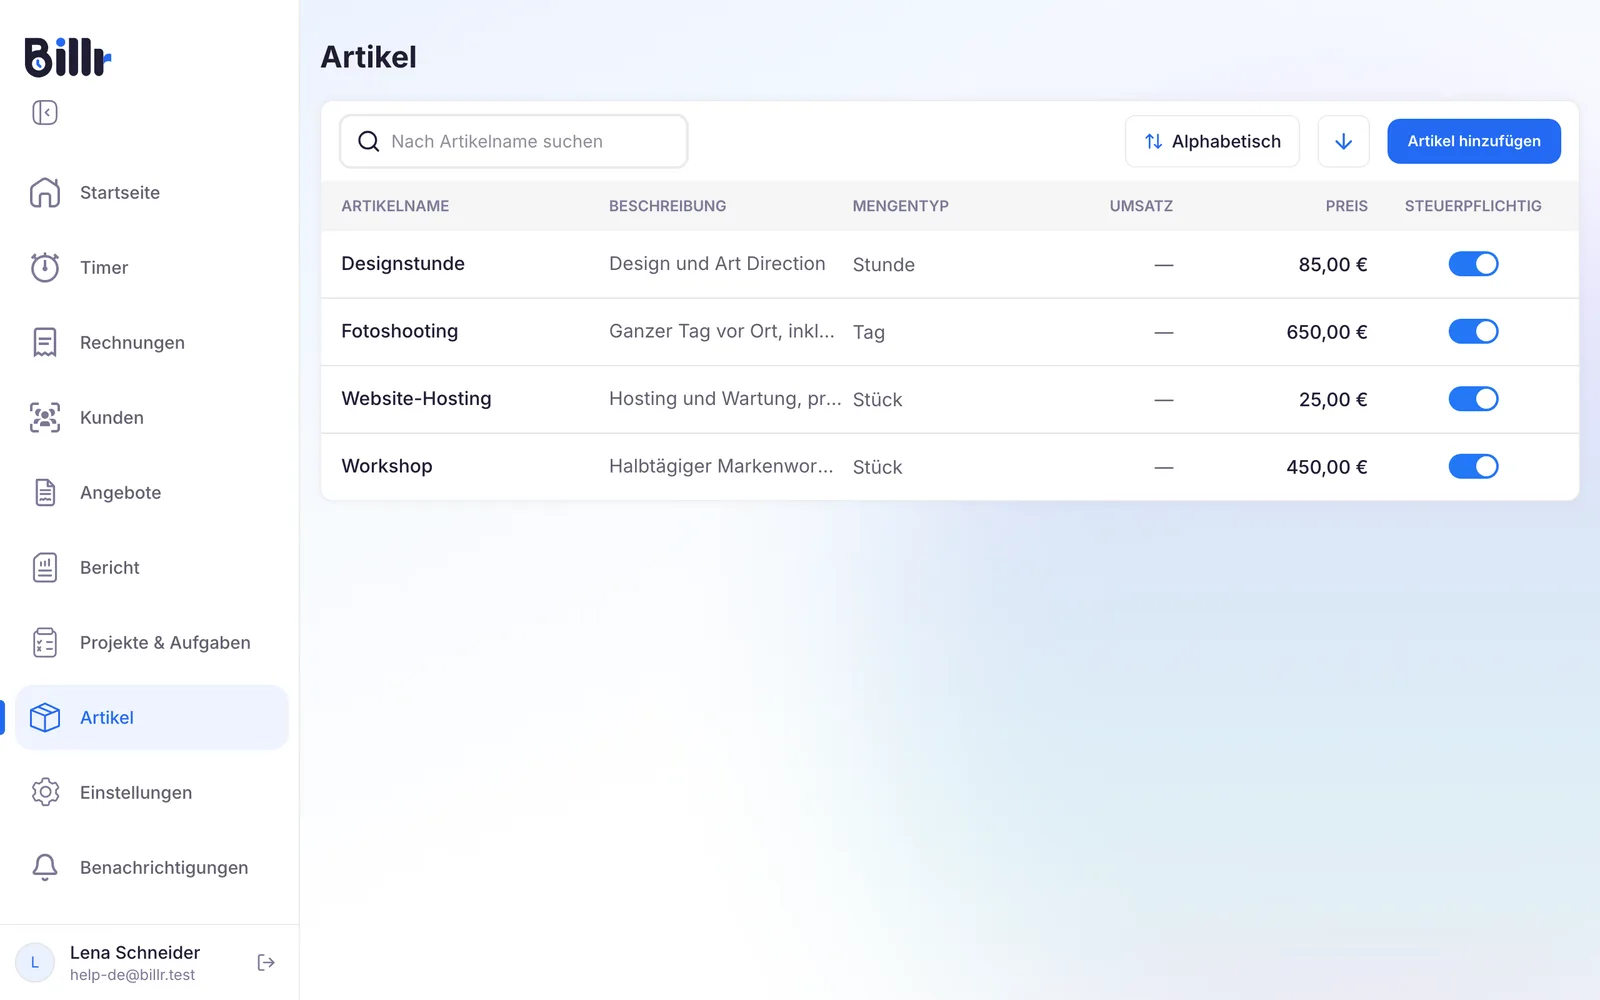The width and height of the screenshot is (1600, 1000).
Task: Click the Stunde quantity type cell
Action: (884, 264)
